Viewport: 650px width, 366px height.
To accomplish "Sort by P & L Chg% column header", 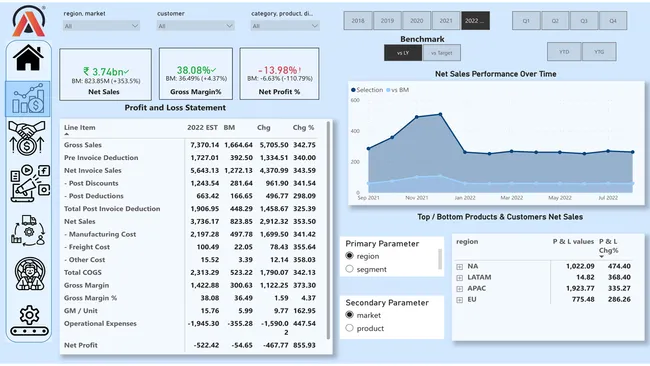I will click(609, 246).
